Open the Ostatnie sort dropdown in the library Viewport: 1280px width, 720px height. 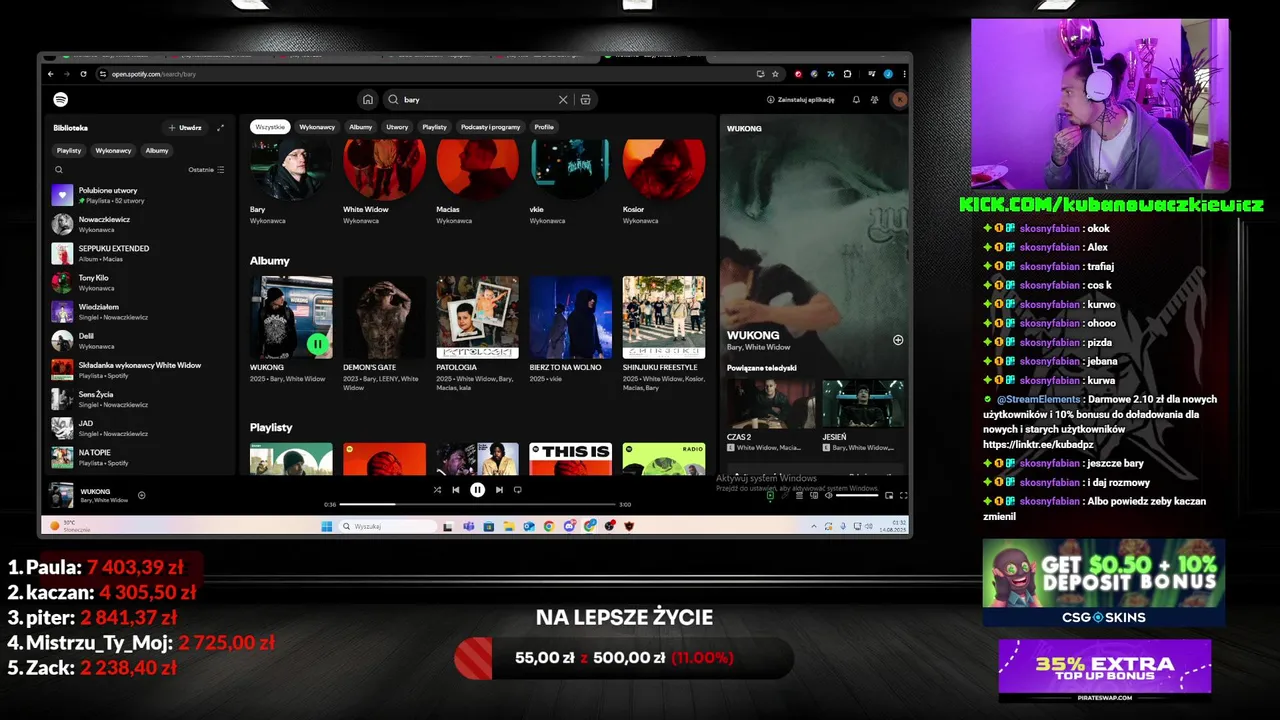pyautogui.click(x=206, y=169)
